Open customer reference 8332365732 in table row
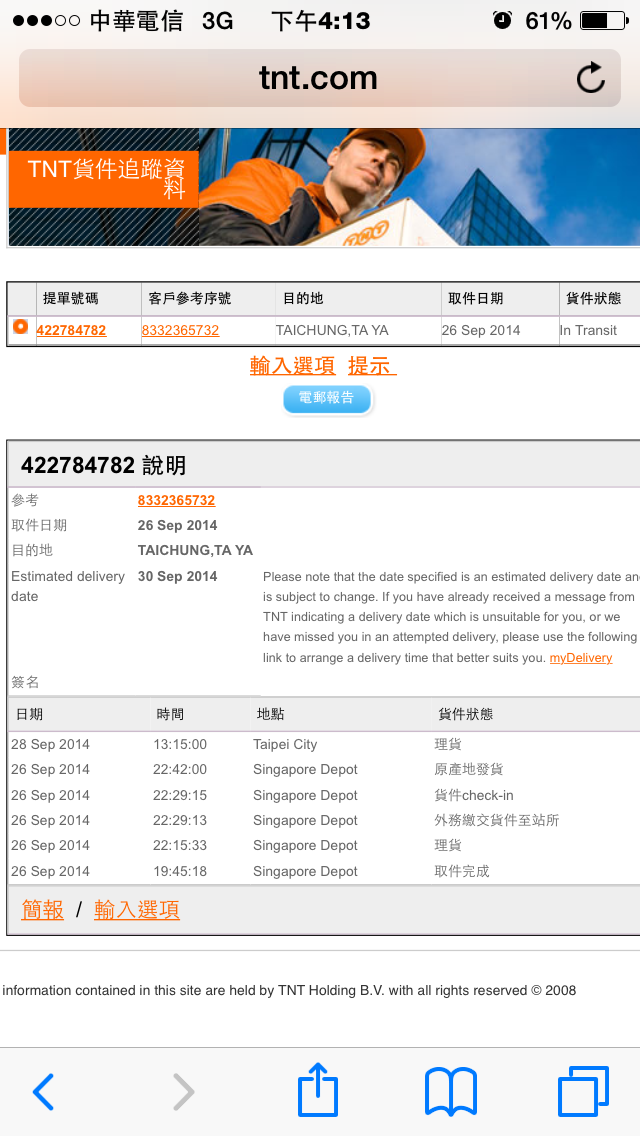This screenshot has width=640, height=1136. click(x=180, y=330)
